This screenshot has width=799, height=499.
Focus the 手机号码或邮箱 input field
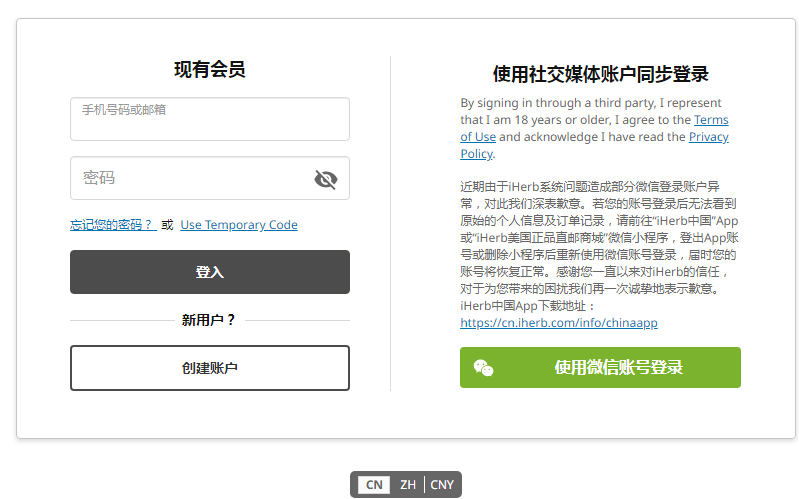click(209, 120)
